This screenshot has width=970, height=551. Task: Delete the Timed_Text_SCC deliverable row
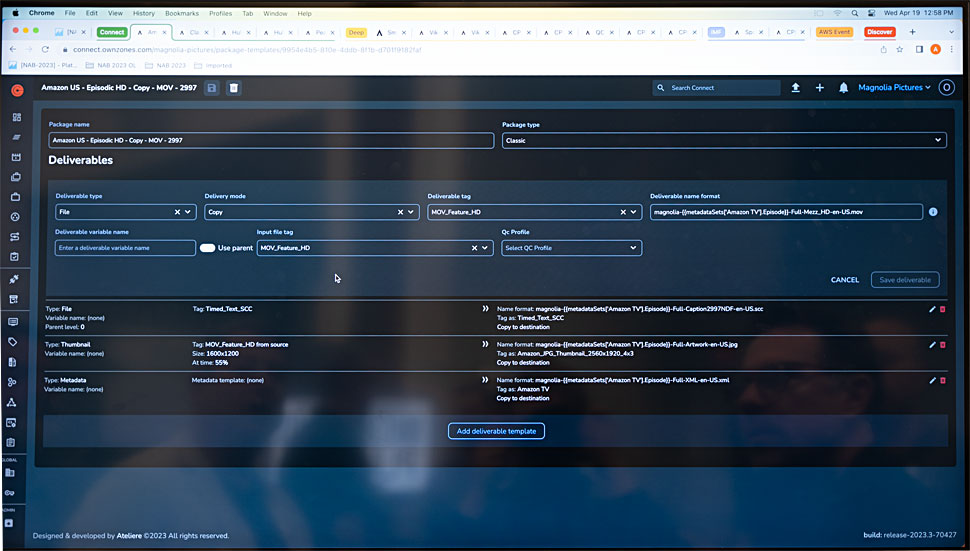tap(943, 309)
